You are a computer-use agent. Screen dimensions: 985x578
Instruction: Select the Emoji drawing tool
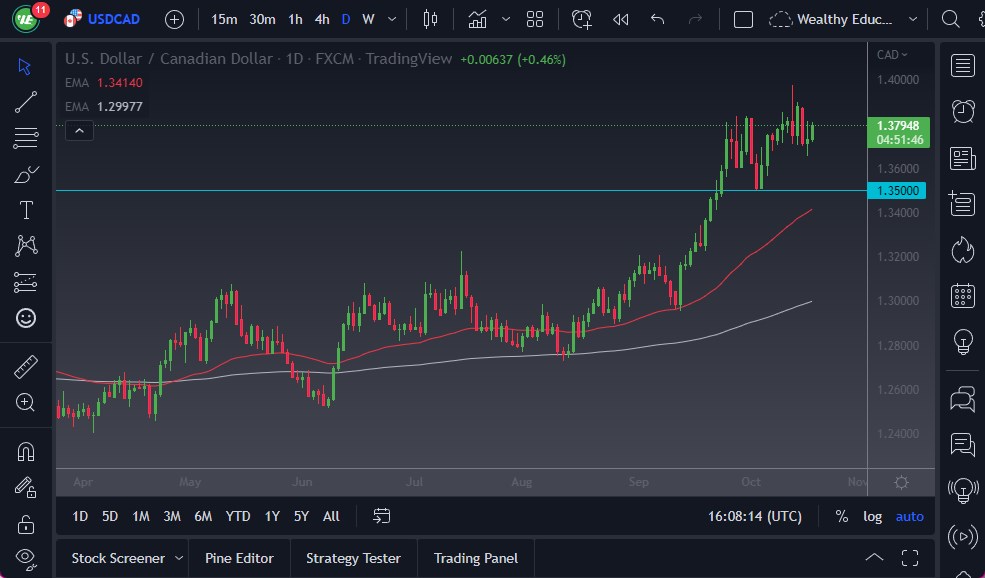pos(26,318)
